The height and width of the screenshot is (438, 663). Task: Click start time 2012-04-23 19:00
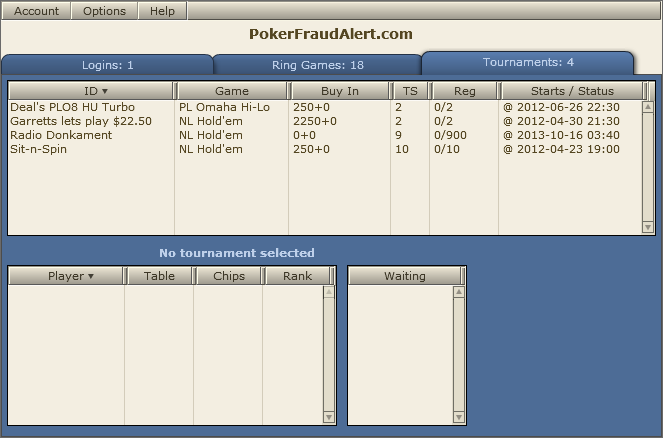coord(562,149)
